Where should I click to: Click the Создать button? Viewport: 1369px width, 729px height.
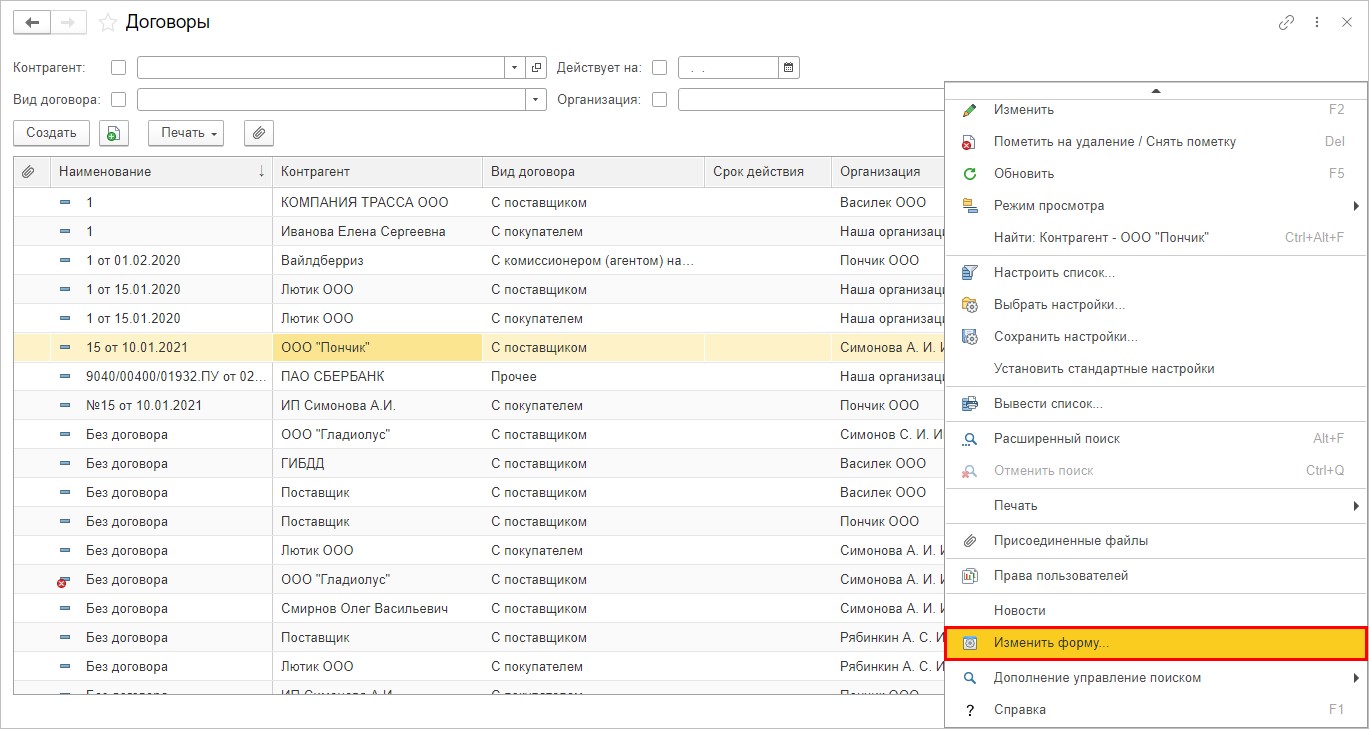point(51,133)
